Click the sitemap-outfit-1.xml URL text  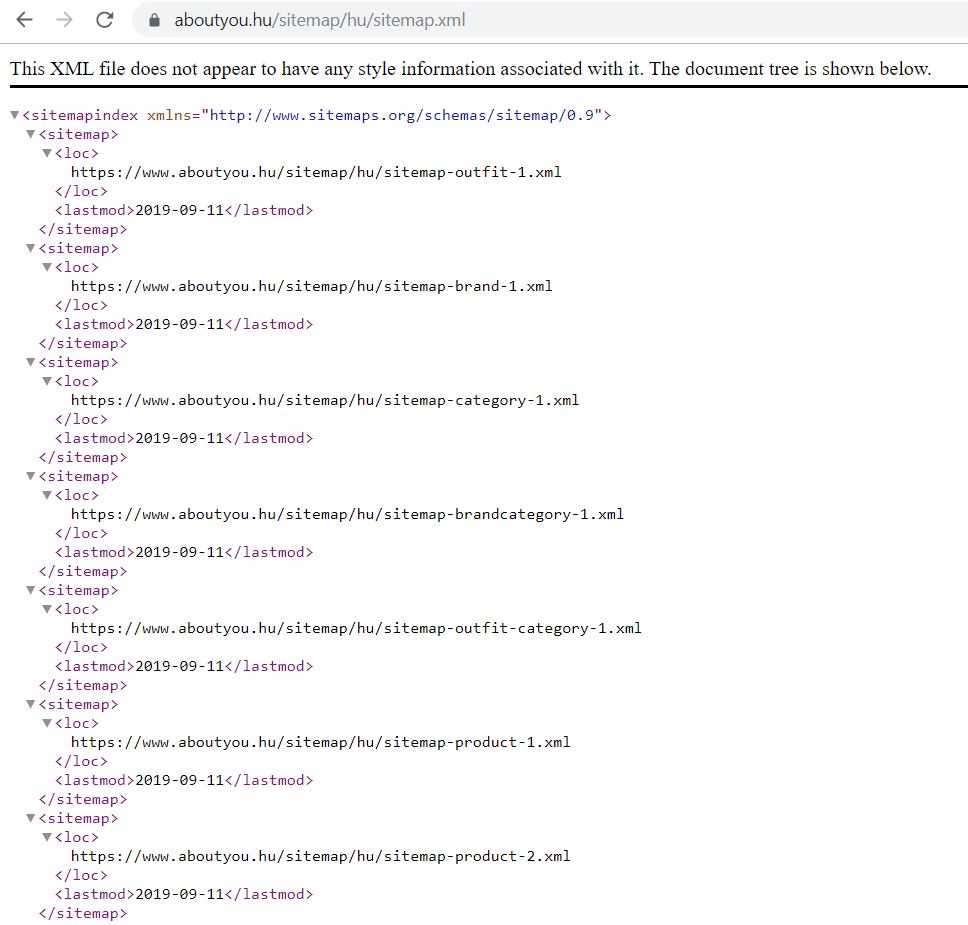tap(316, 172)
